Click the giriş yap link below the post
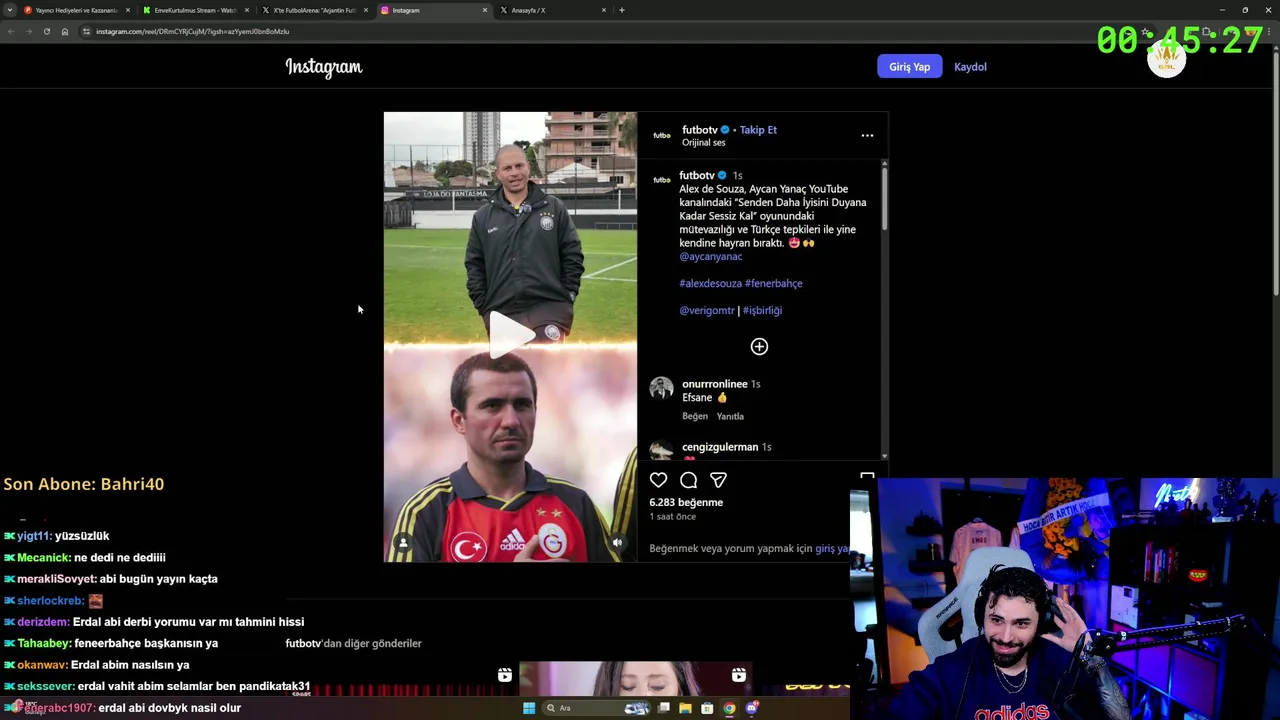The height and width of the screenshot is (720, 1280). point(832,549)
